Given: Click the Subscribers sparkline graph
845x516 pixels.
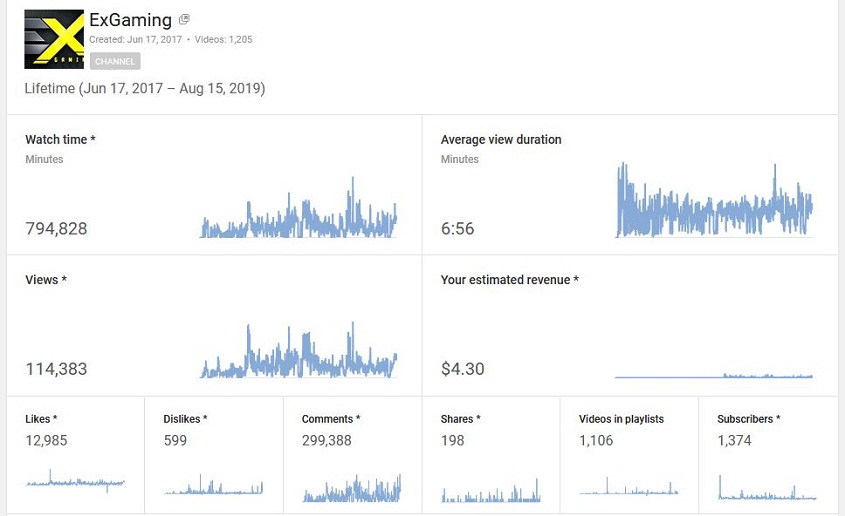Looking at the screenshot, I should tap(767, 487).
